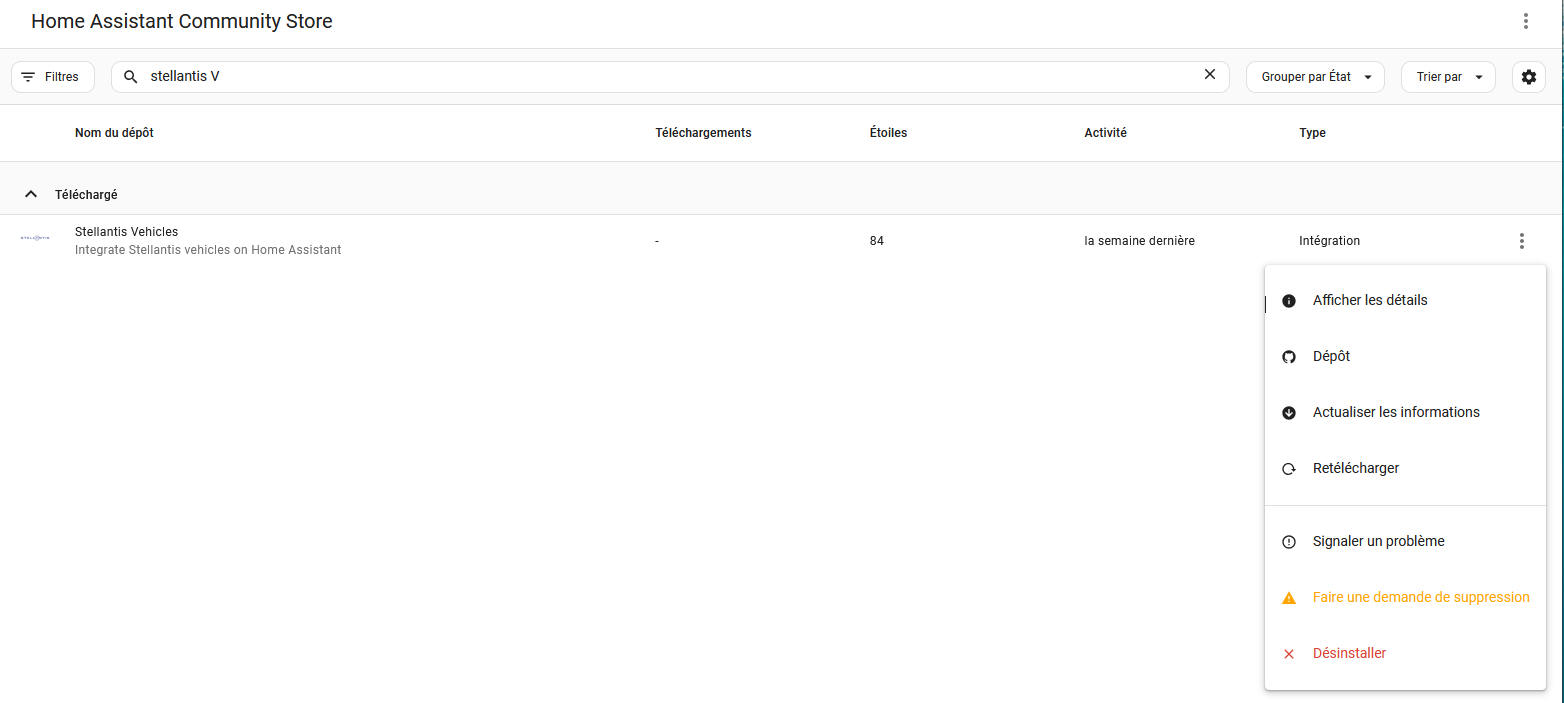1564x703 pixels.
Task: Select Désinstaller from the menu
Action: coord(1405,653)
